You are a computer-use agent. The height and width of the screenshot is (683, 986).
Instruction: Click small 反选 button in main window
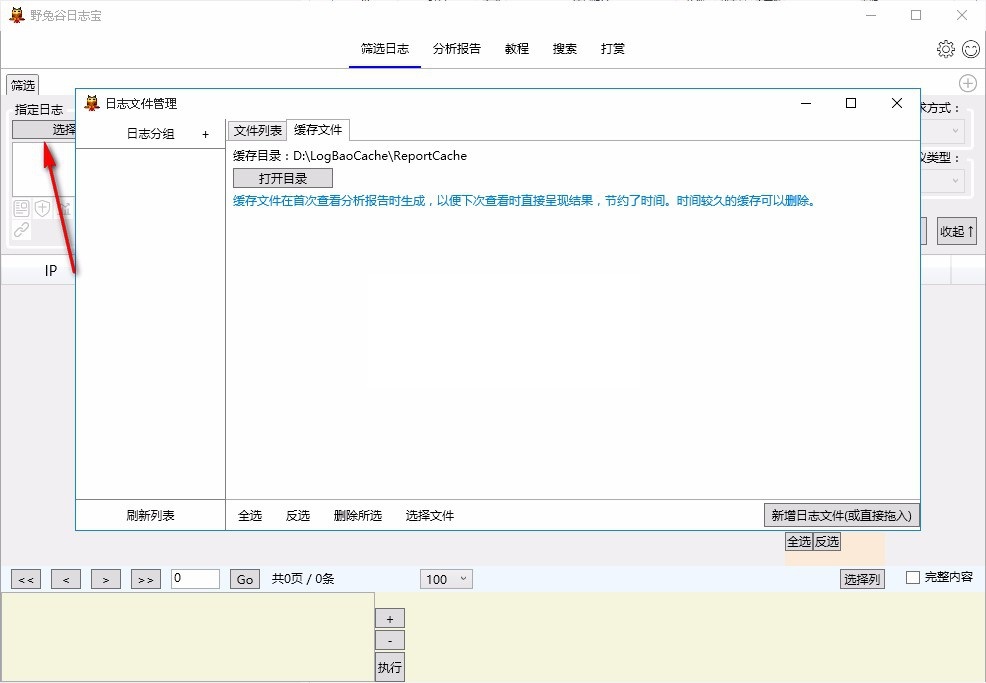point(826,541)
